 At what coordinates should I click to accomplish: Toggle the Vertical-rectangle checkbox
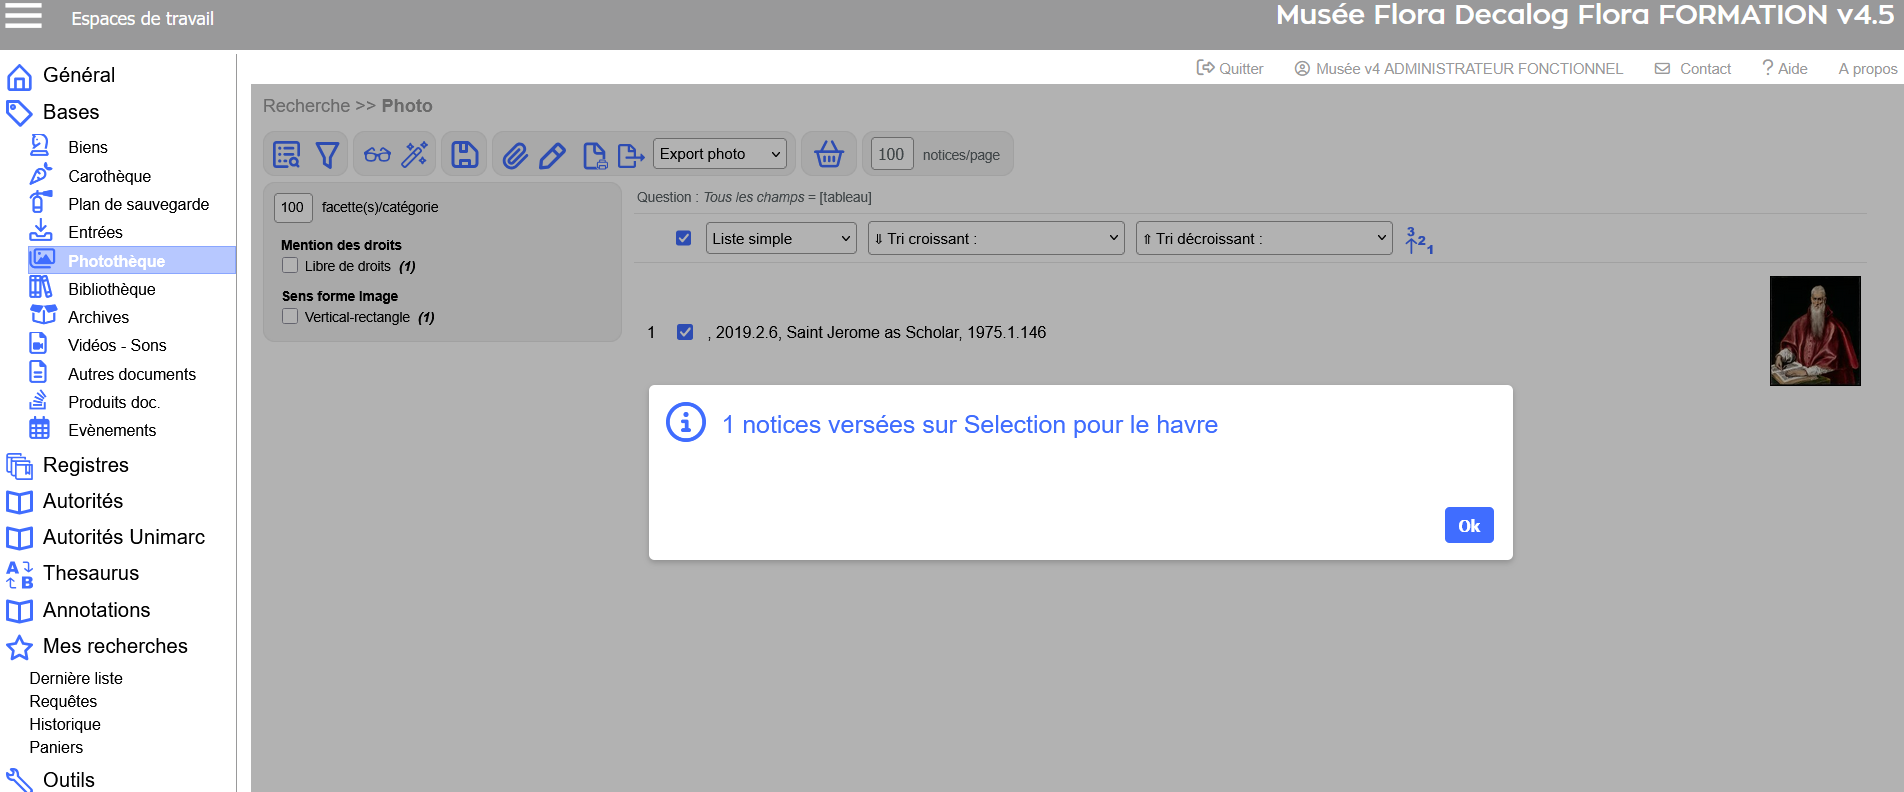pos(290,317)
